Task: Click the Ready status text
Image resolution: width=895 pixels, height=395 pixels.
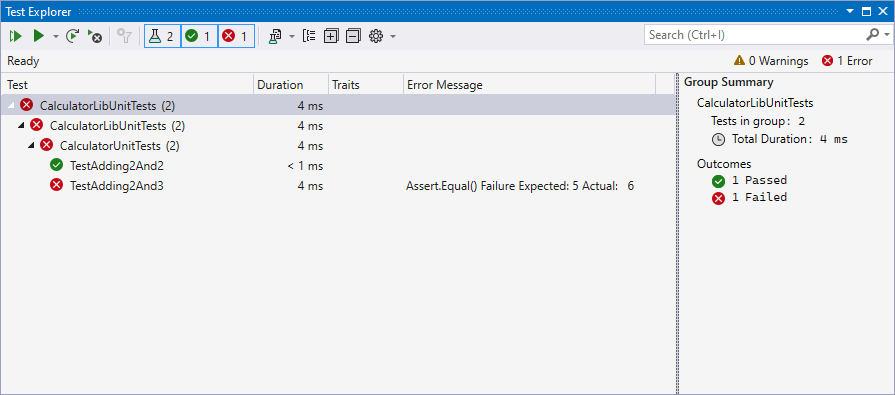Action: (23, 61)
